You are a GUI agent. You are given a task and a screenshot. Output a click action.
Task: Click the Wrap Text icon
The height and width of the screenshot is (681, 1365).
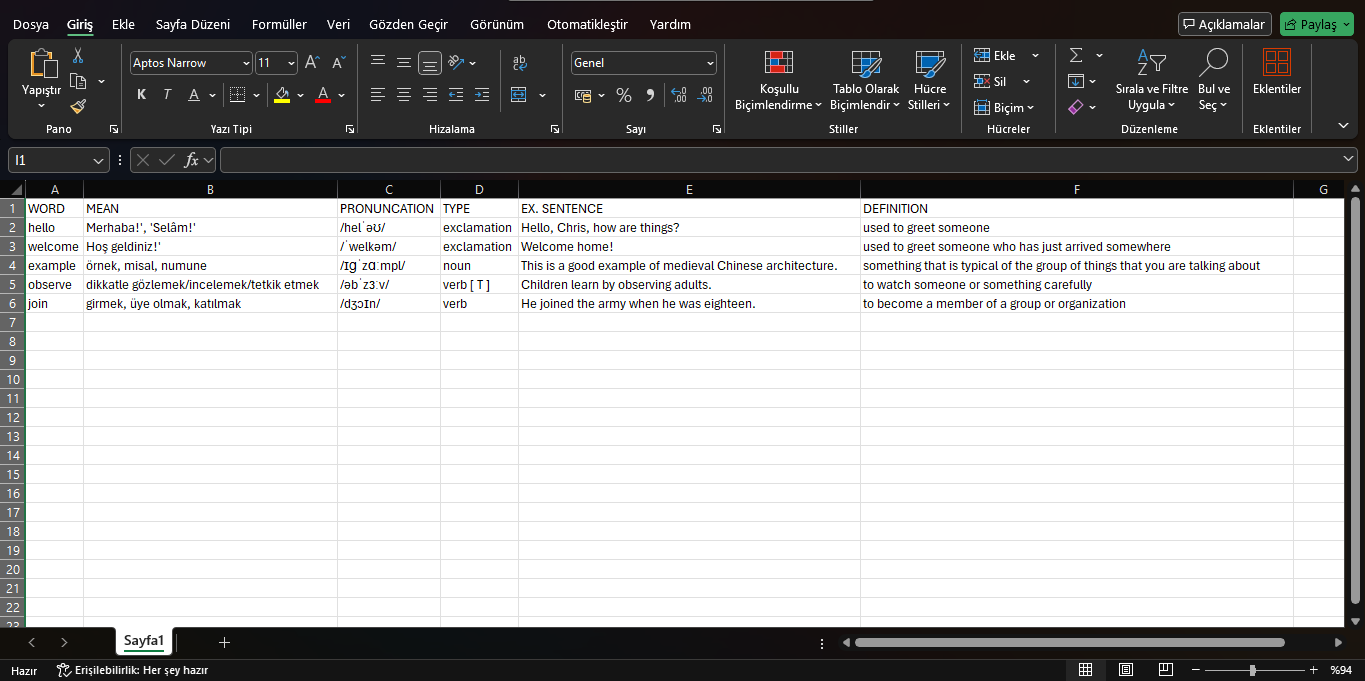[x=519, y=63]
